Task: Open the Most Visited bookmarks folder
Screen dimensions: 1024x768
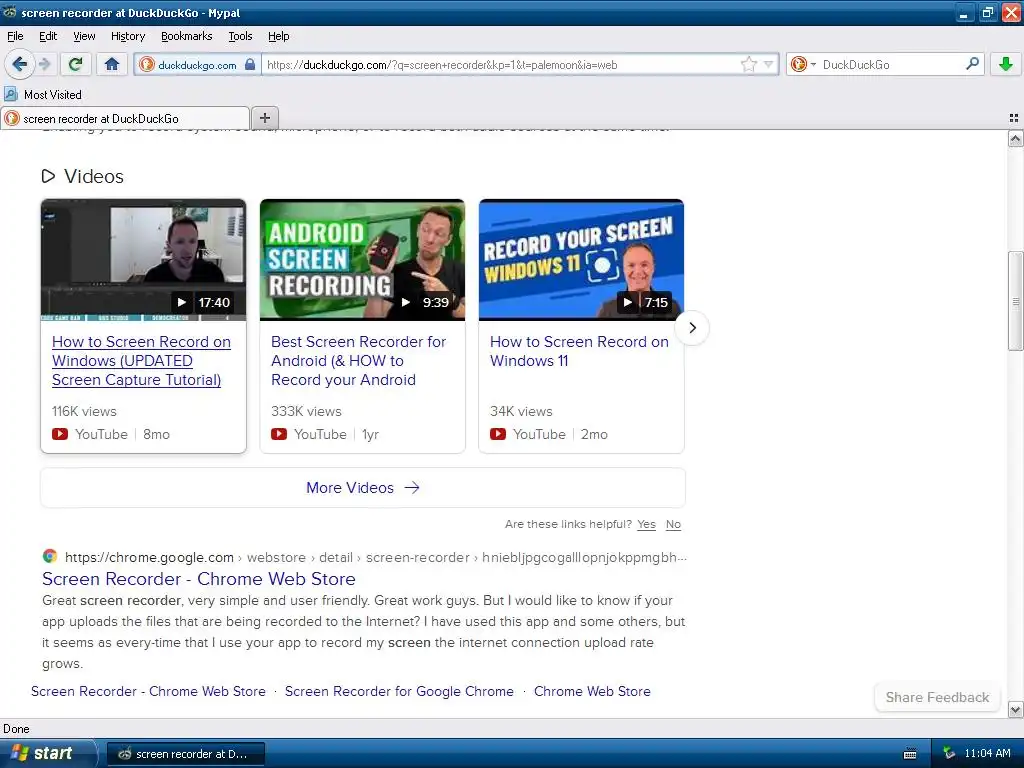Action: point(43,95)
